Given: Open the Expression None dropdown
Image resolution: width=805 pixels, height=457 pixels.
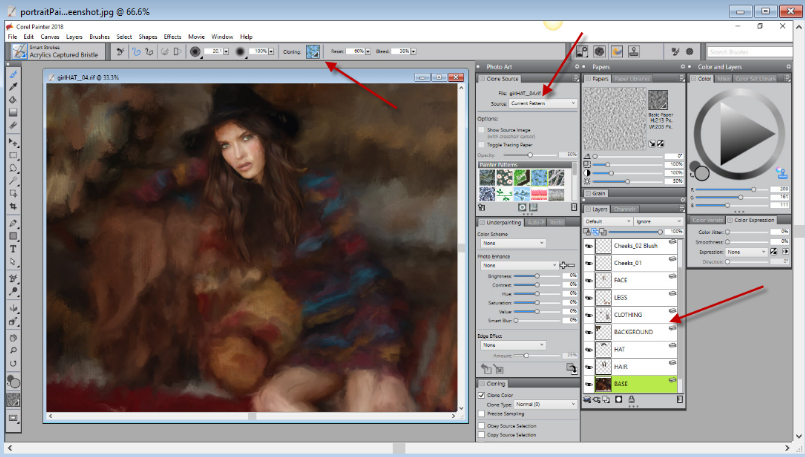Looking at the screenshot, I should click(746, 252).
